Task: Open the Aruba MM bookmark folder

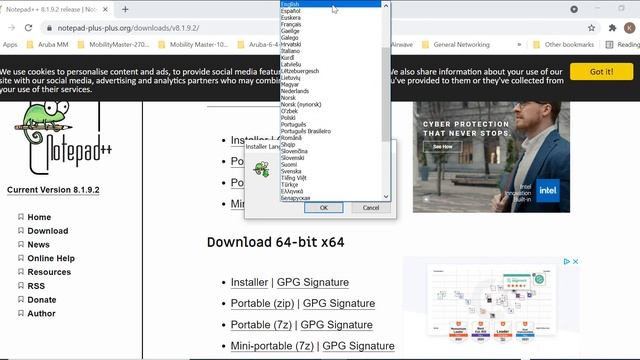Action: point(47,44)
